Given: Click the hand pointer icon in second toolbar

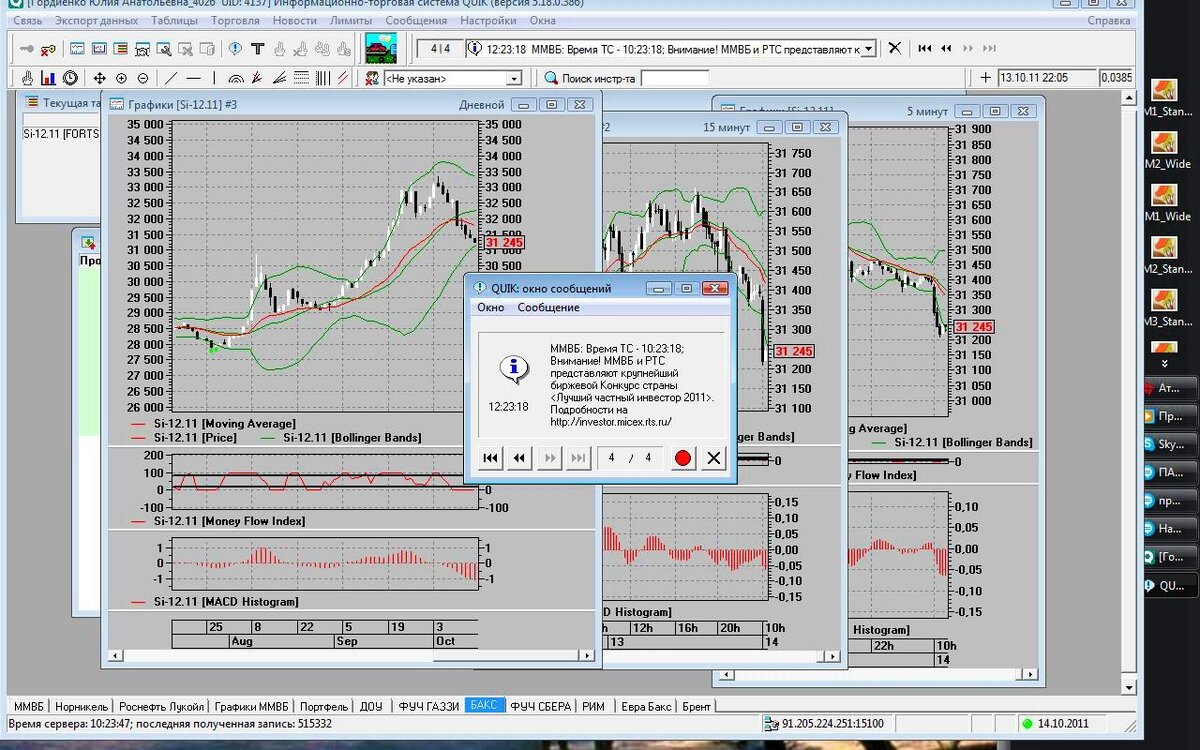Looking at the screenshot, I should pos(27,78).
